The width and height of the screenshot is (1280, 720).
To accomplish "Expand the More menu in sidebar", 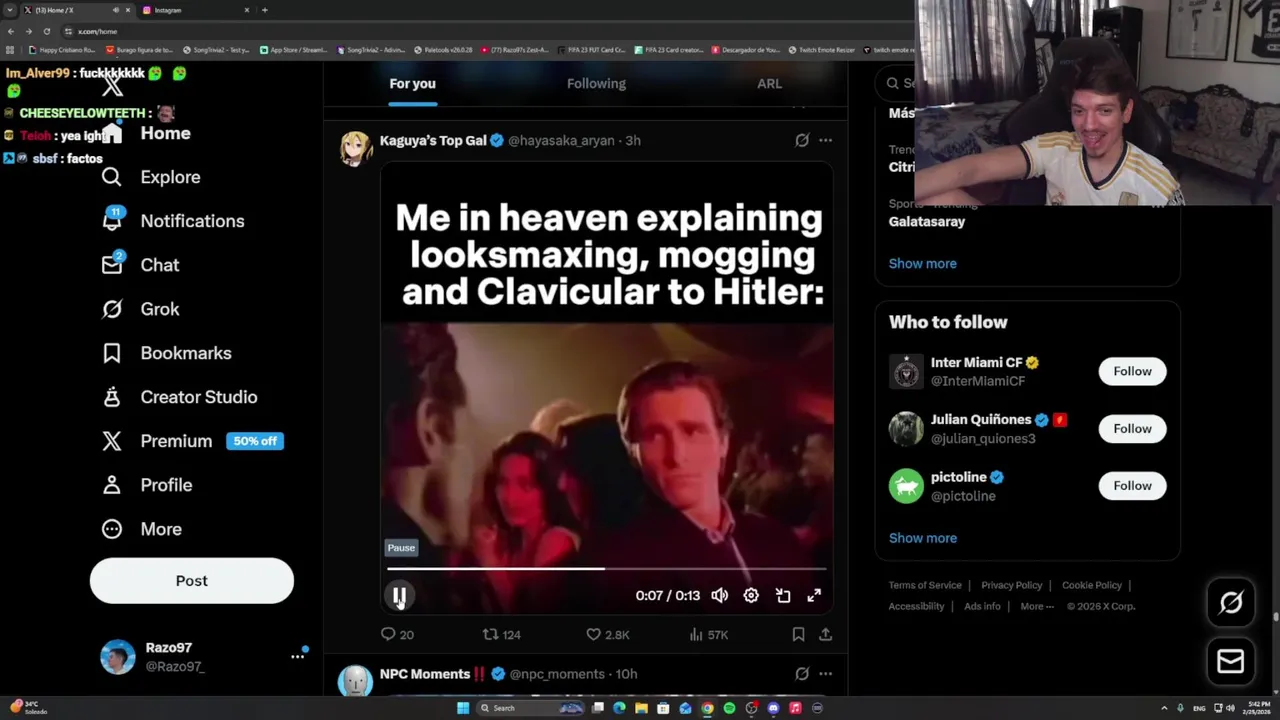I will point(142,529).
